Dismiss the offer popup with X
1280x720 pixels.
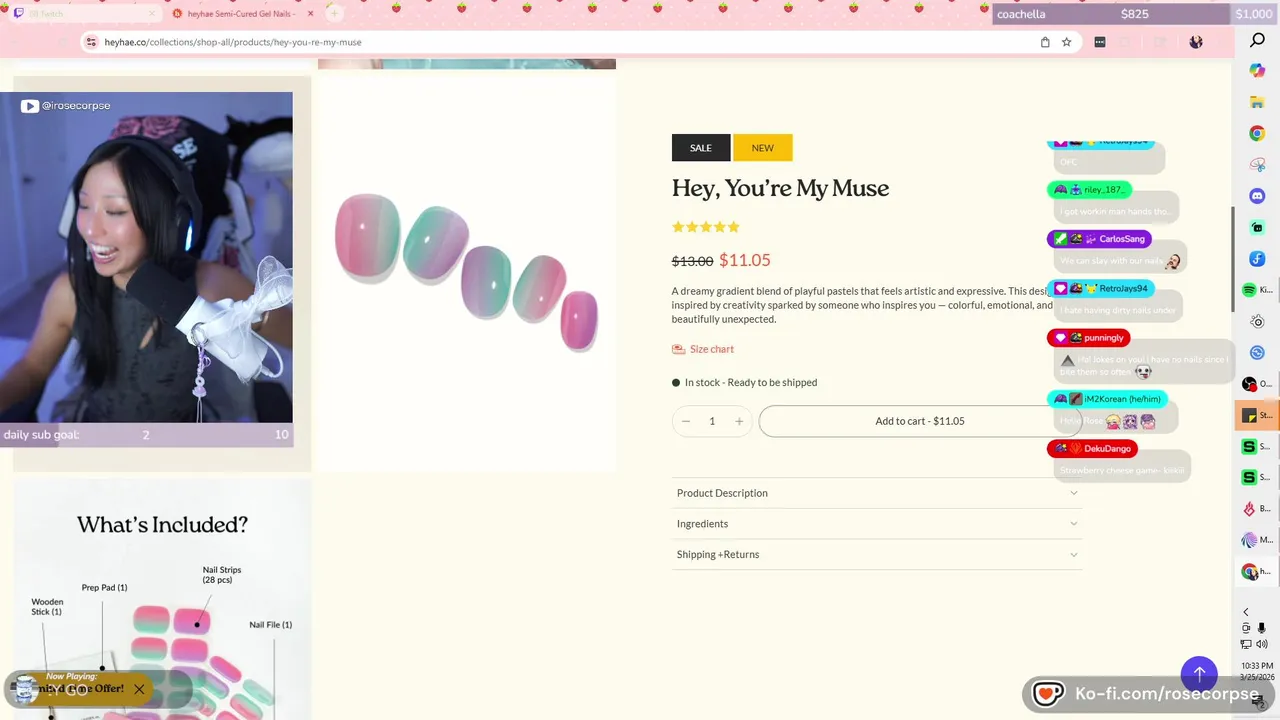(x=139, y=689)
